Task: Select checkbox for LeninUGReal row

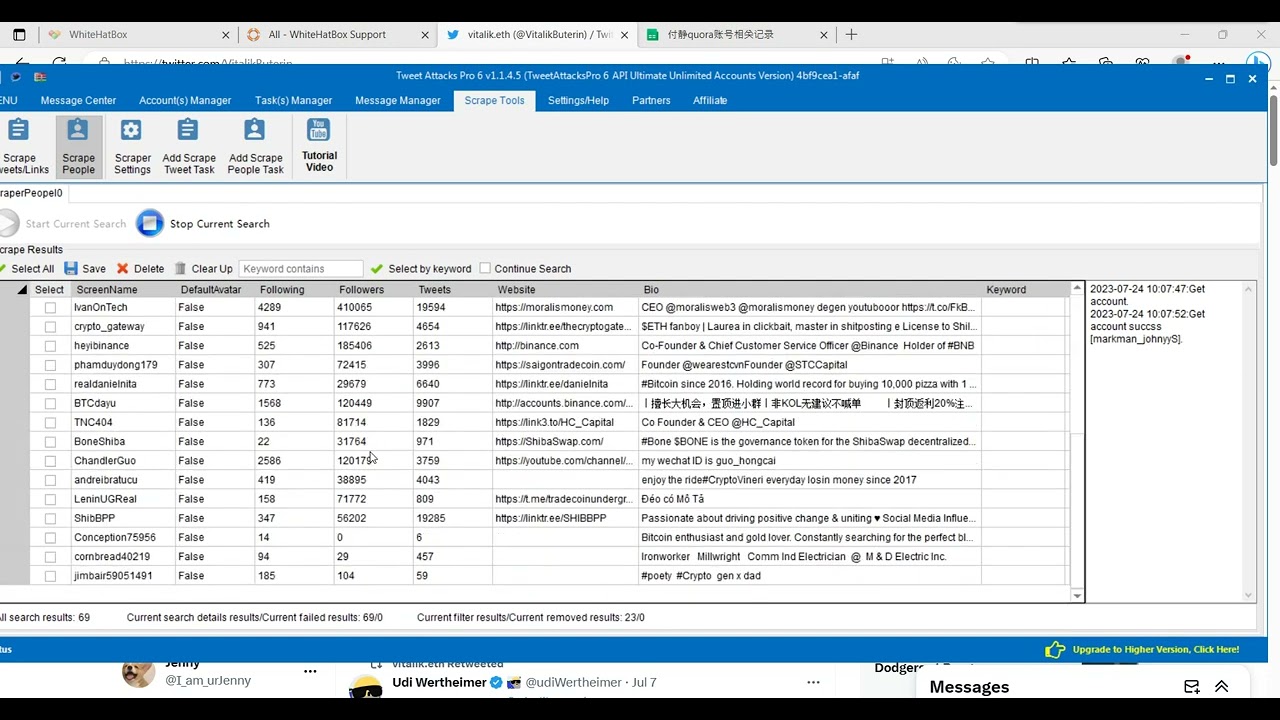Action: coord(50,499)
